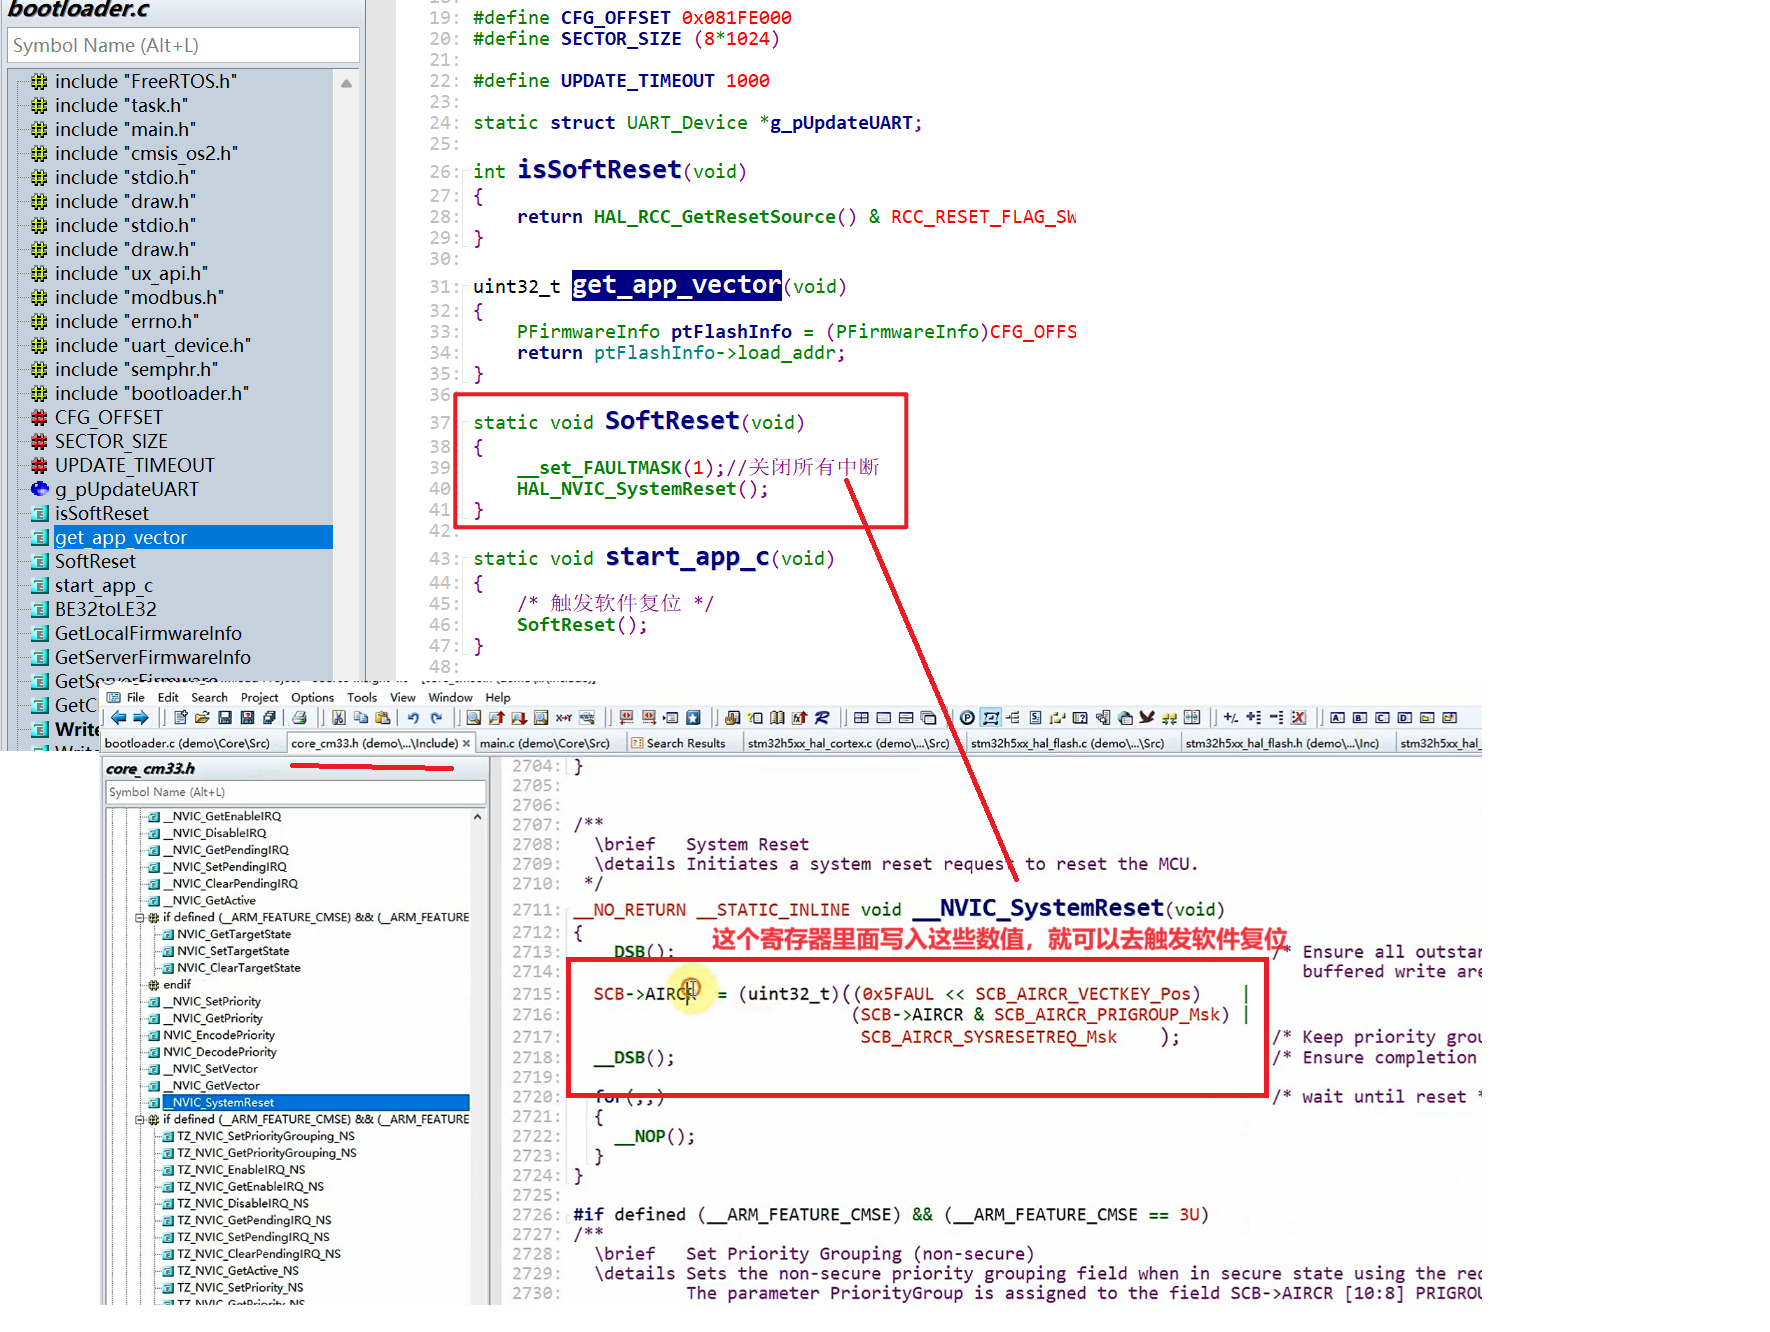Image resolution: width=1770 pixels, height=1332 pixels.
Task: Create a new file from the toolbar
Action: (181, 717)
